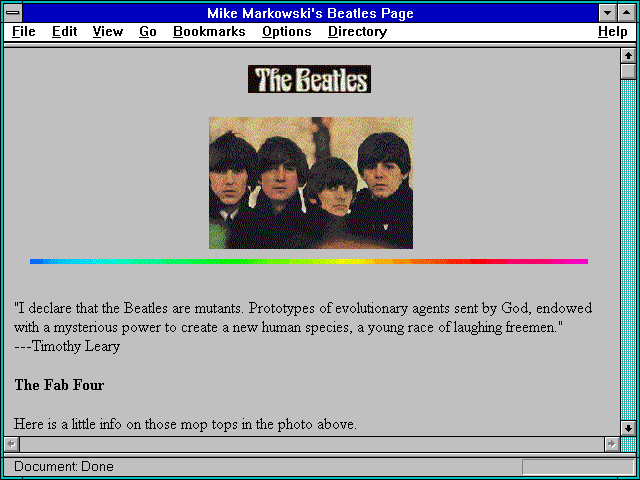Open the File menu

24,32
